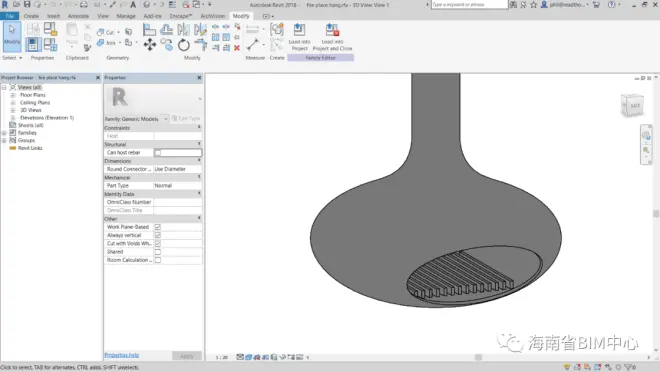Close the Project Browser panel
Viewport: 660px width, 372px height.
[x=98, y=78]
